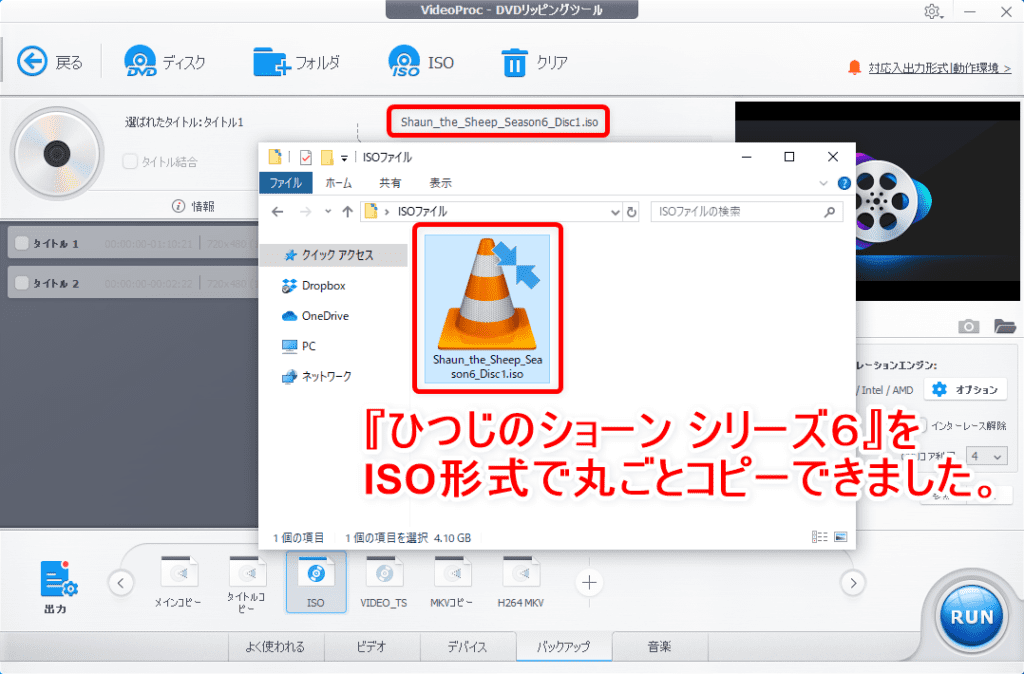The height and width of the screenshot is (674, 1024).
Task: Open the Folder (フォルダ) source icon
Action: [271, 62]
